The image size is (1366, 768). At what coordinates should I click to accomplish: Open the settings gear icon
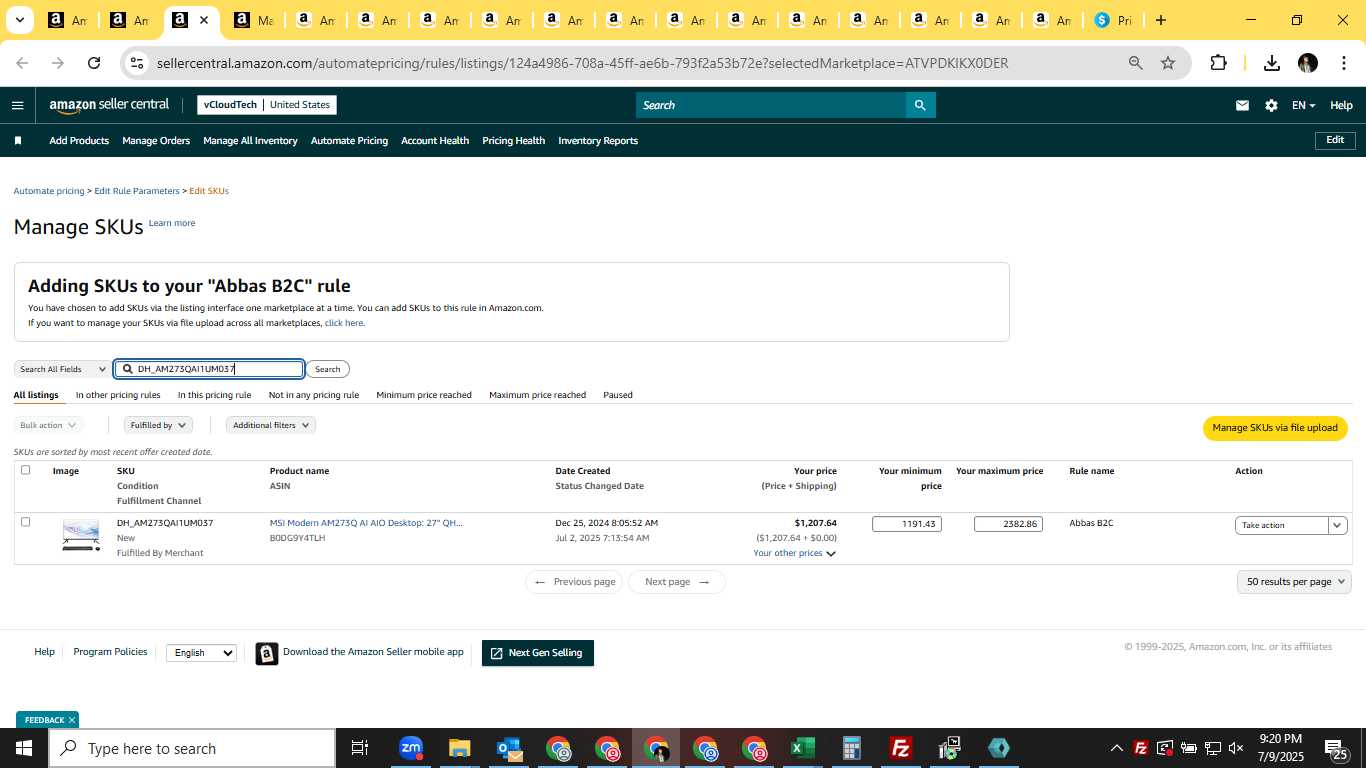pyautogui.click(x=1271, y=105)
